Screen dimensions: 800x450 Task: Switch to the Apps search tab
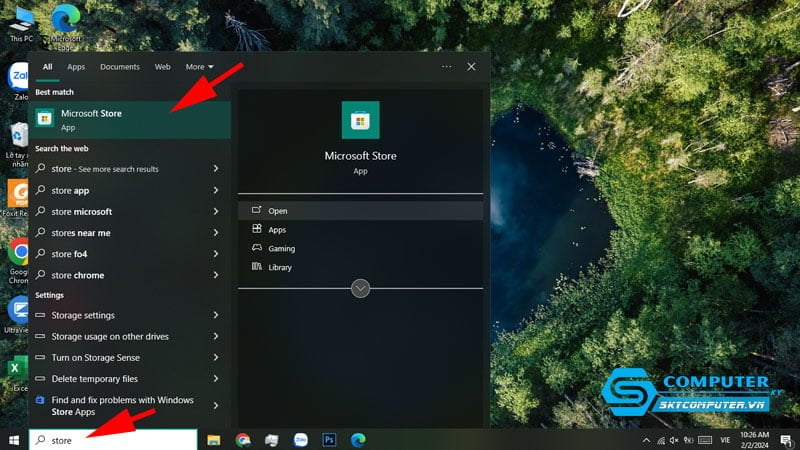pos(76,67)
